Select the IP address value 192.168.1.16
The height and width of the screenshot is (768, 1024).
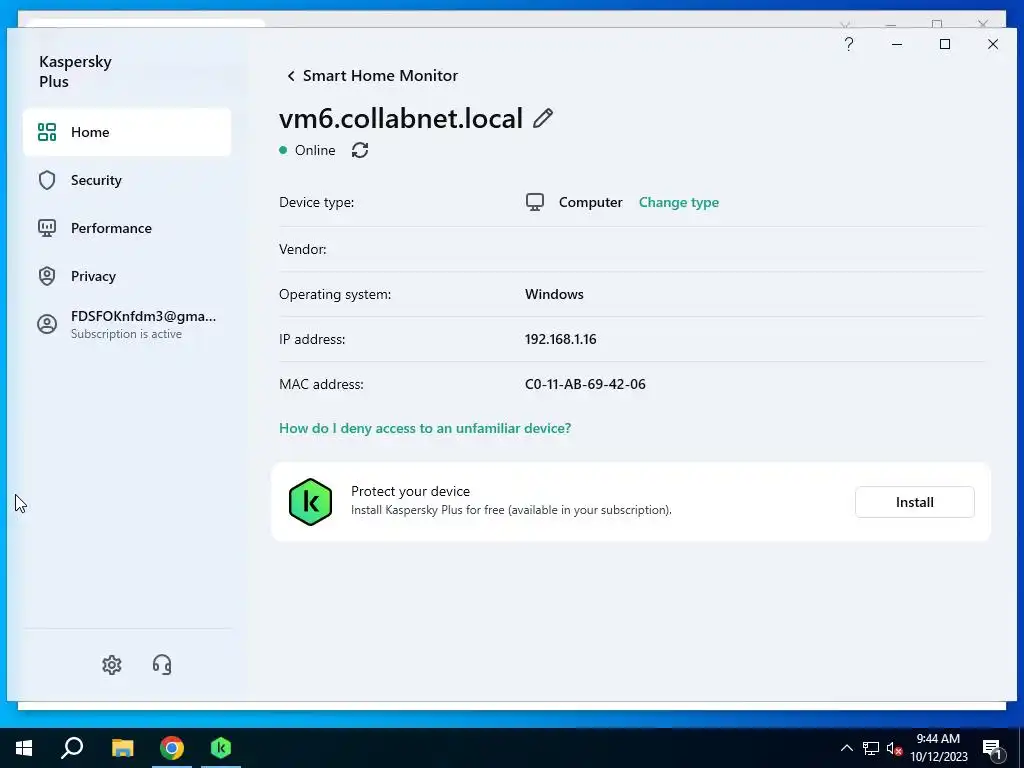pos(560,340)
